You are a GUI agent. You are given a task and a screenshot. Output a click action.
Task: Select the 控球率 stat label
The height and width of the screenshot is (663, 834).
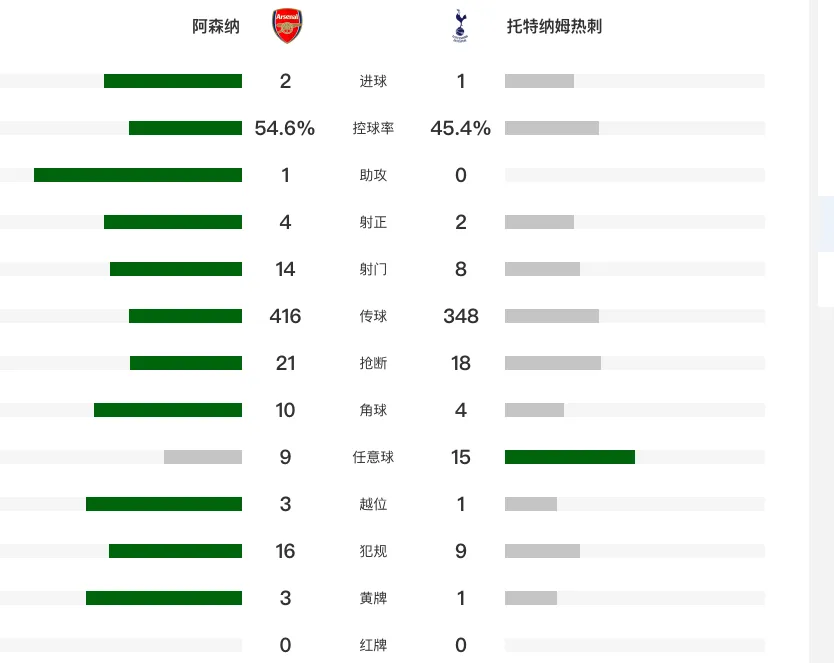(x=373, y=128)
